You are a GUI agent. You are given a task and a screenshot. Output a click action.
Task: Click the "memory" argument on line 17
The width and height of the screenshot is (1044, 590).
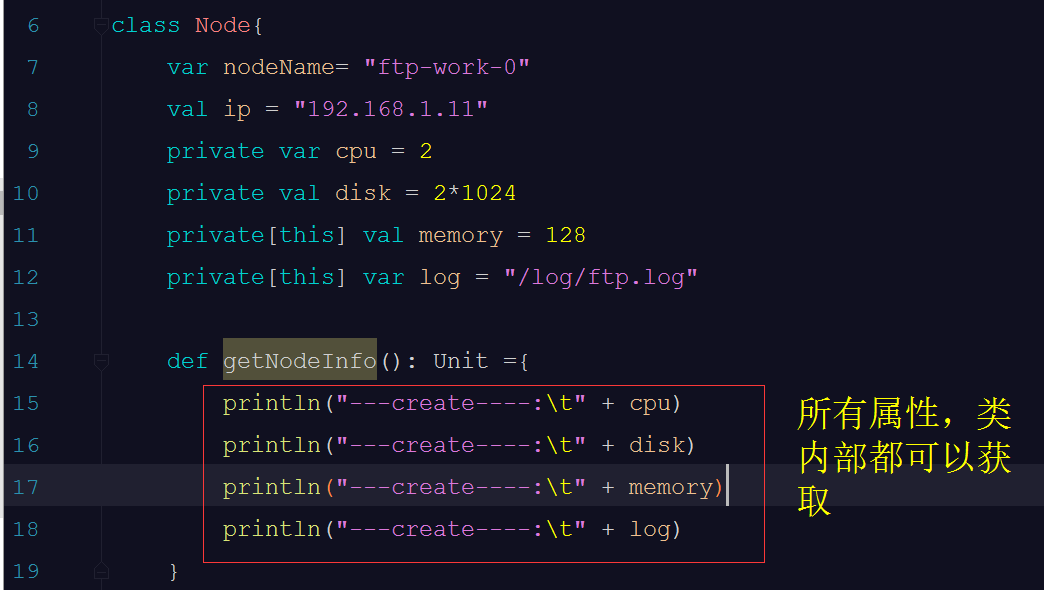[x=670, y=489]
